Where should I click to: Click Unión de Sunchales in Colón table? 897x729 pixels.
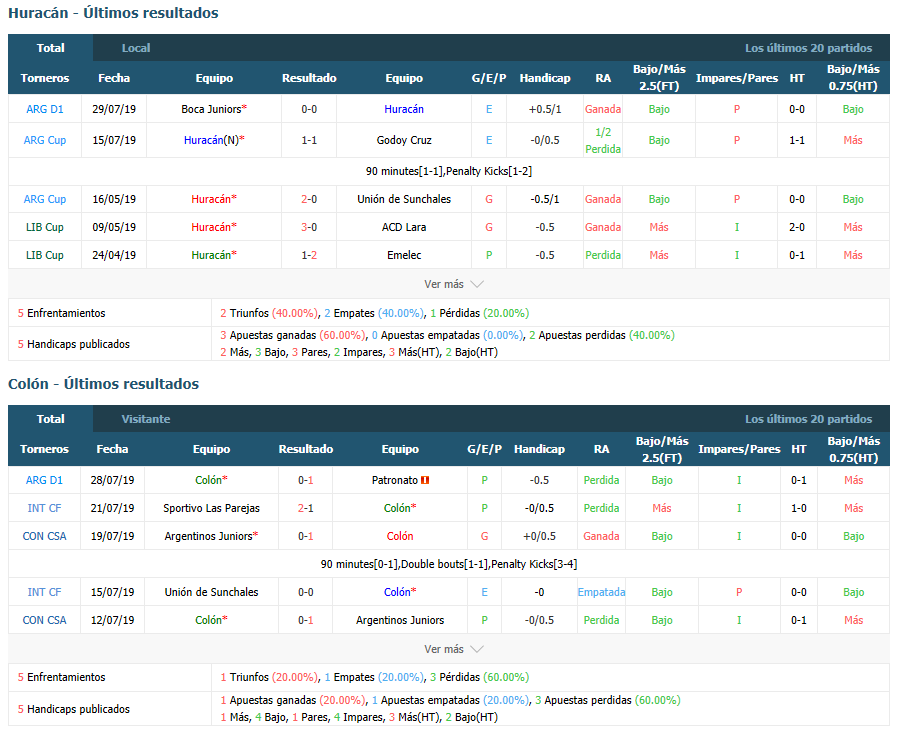coord(211,592)
